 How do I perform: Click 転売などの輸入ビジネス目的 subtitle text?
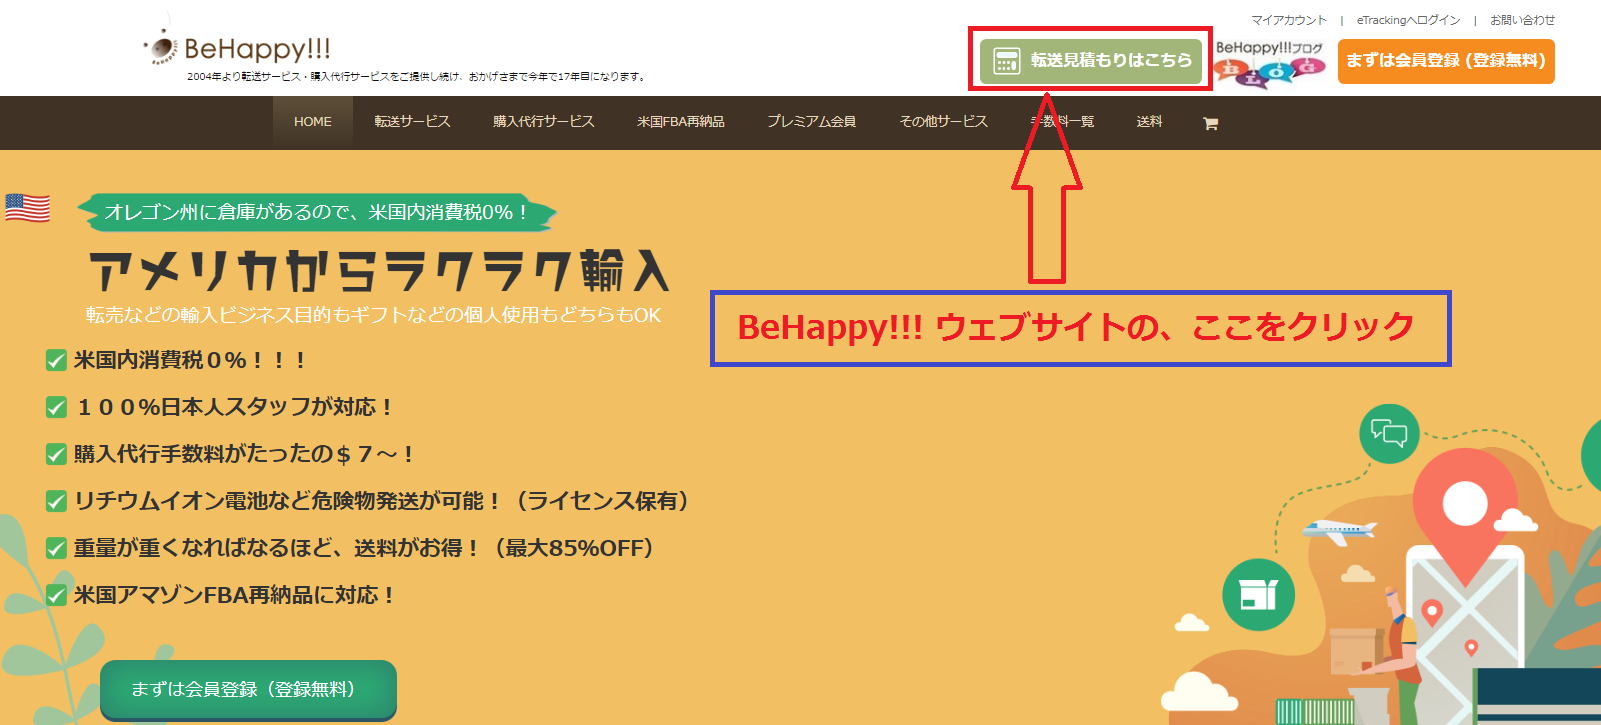coord(373,315)
